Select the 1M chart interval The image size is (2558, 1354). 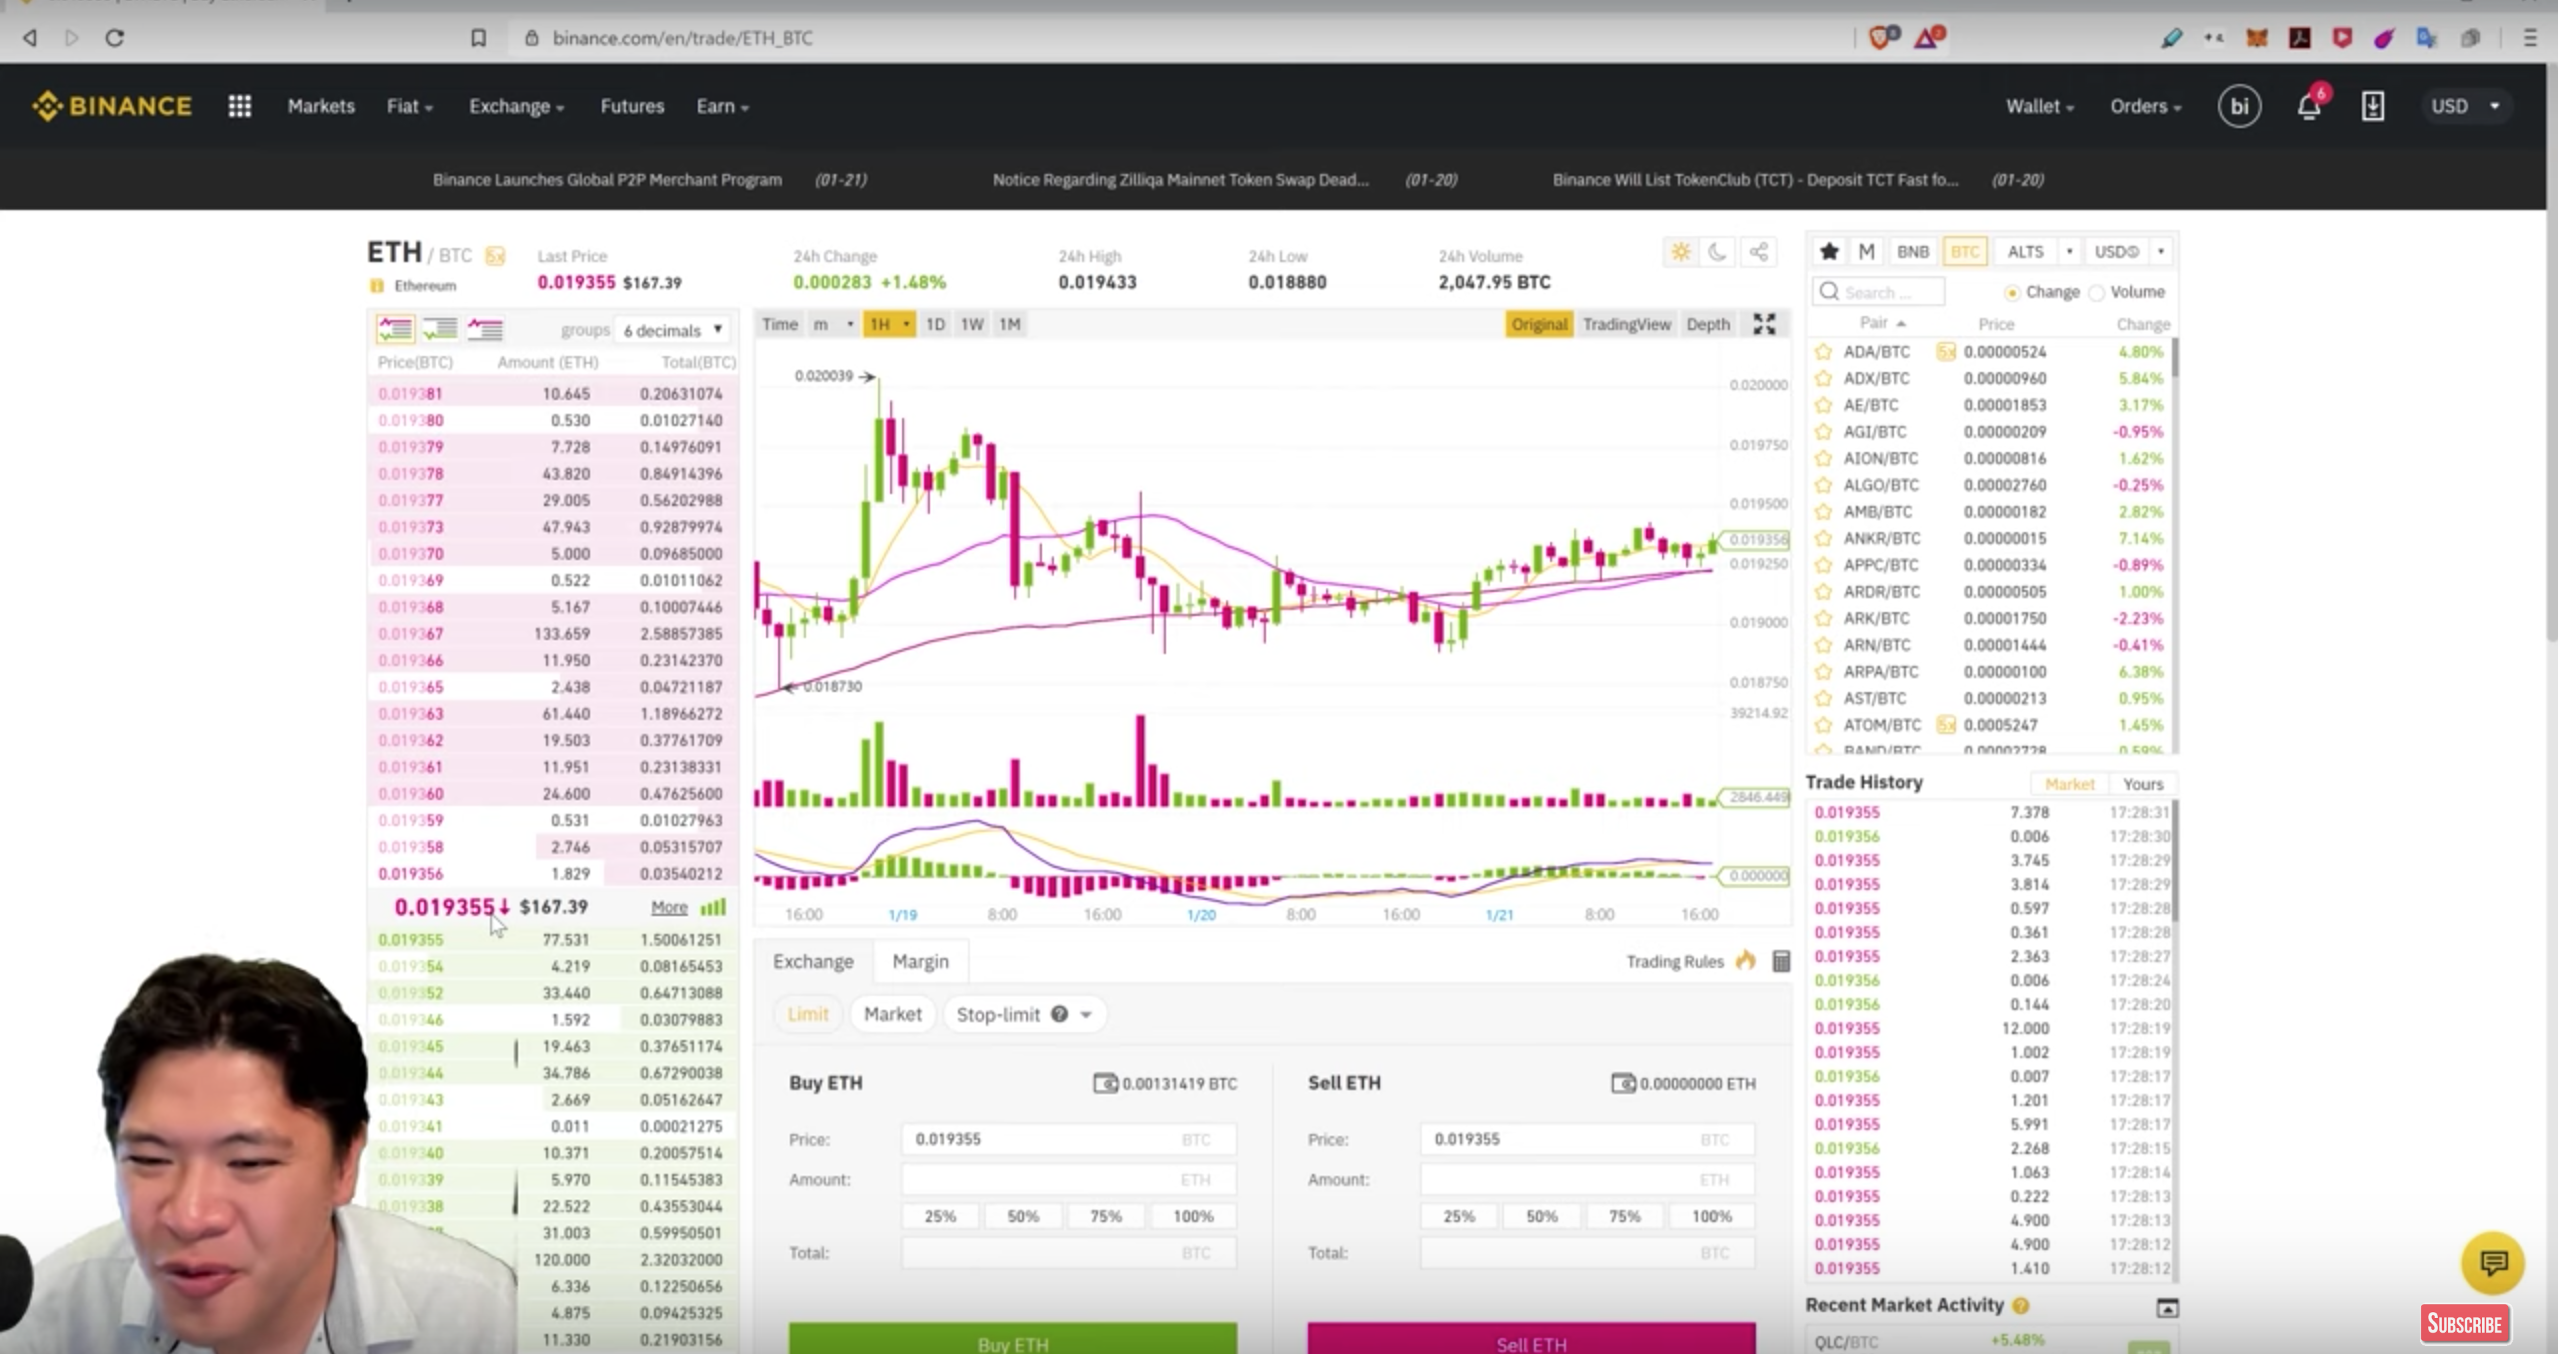point(1010,324)
